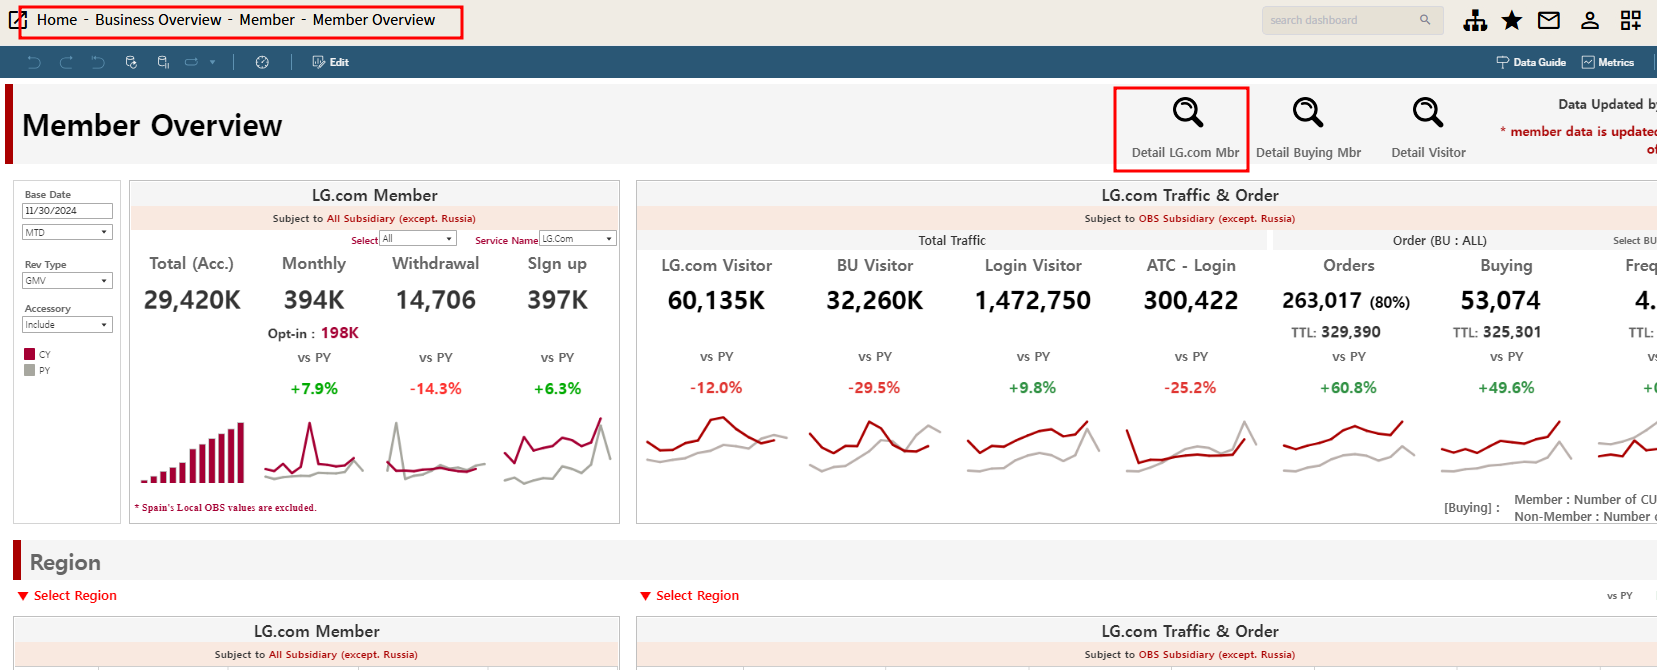Open the Detail LG.com Mbr magnifier

pyautogui.click(x=1187, y=113)
